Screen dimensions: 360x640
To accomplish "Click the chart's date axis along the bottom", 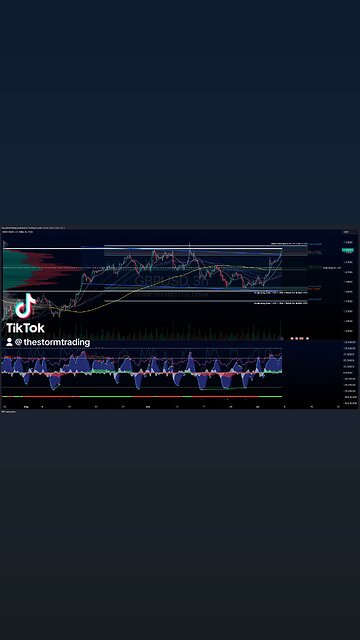I will (x=171, y=407).
